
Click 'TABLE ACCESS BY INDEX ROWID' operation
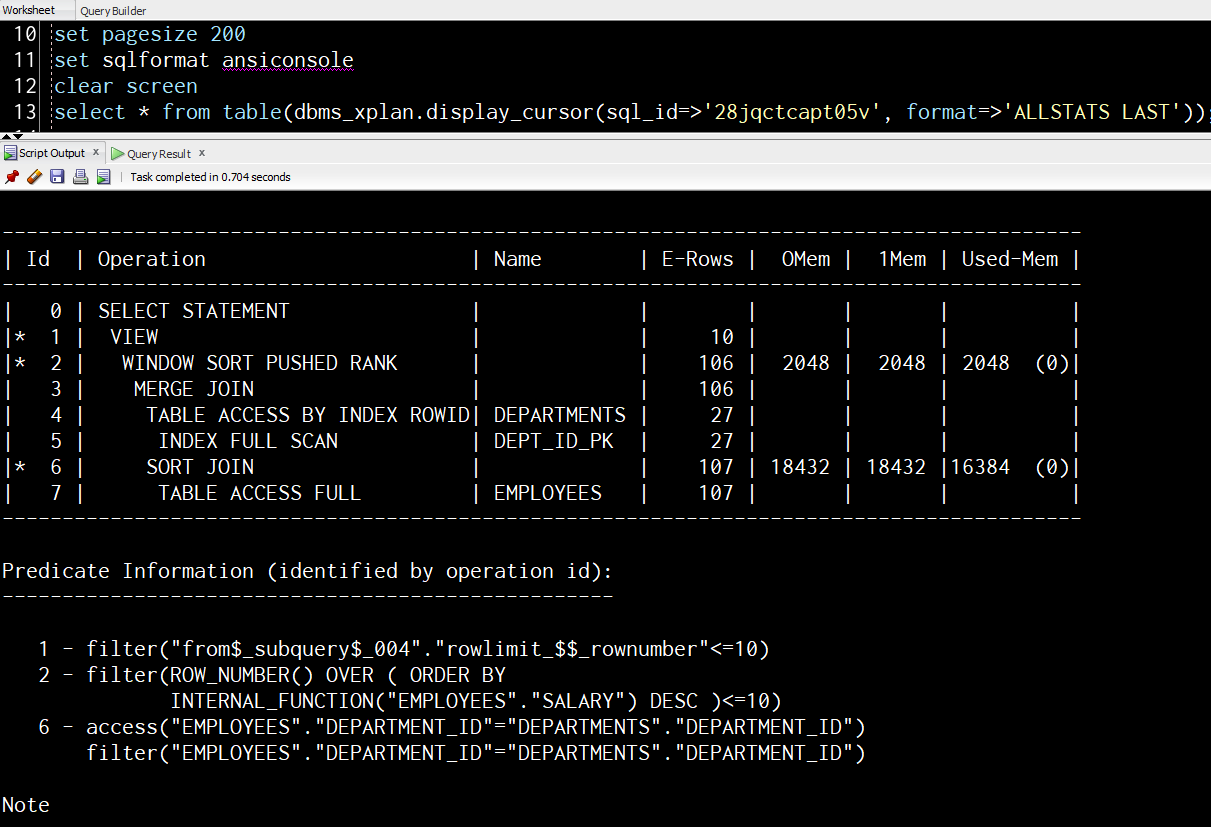pos(308,415)
